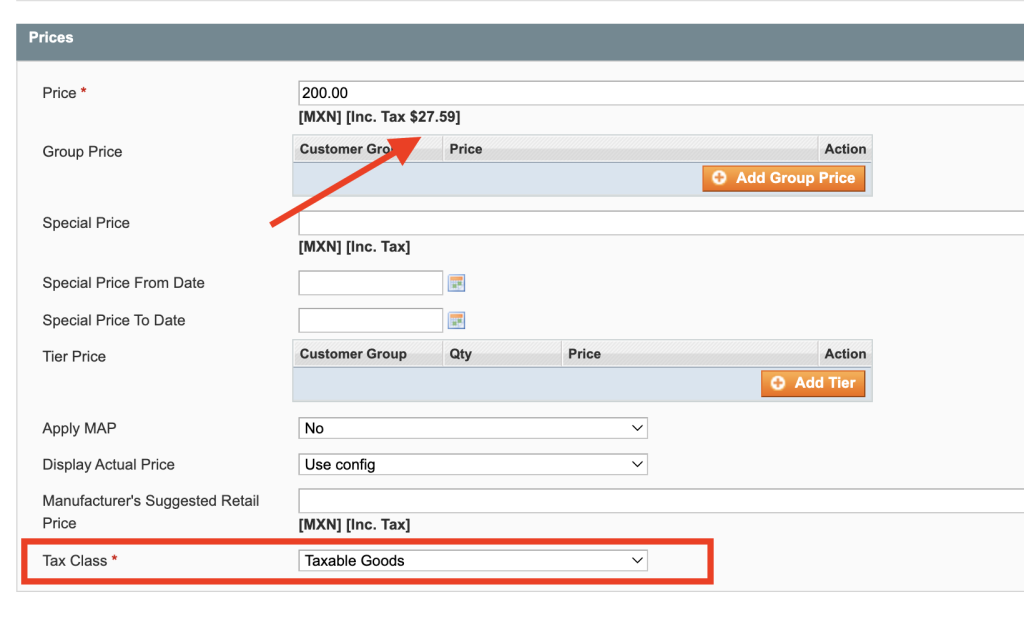Click Add Group Price button
The height and width of the screenshot is (617, 1024).
tap(784, 178)
